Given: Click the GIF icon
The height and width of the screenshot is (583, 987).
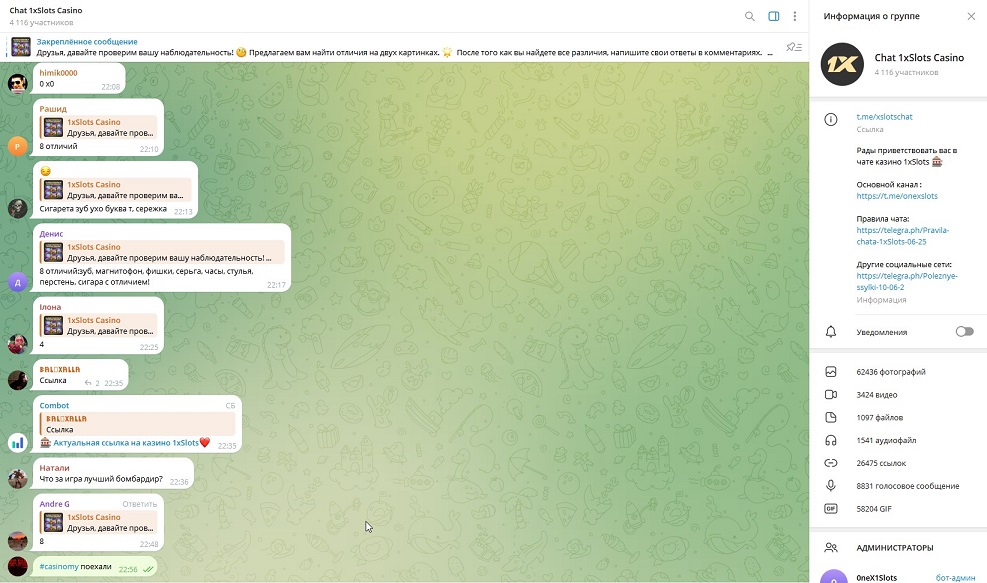Looking at the screenshot, I should point(831,509).
